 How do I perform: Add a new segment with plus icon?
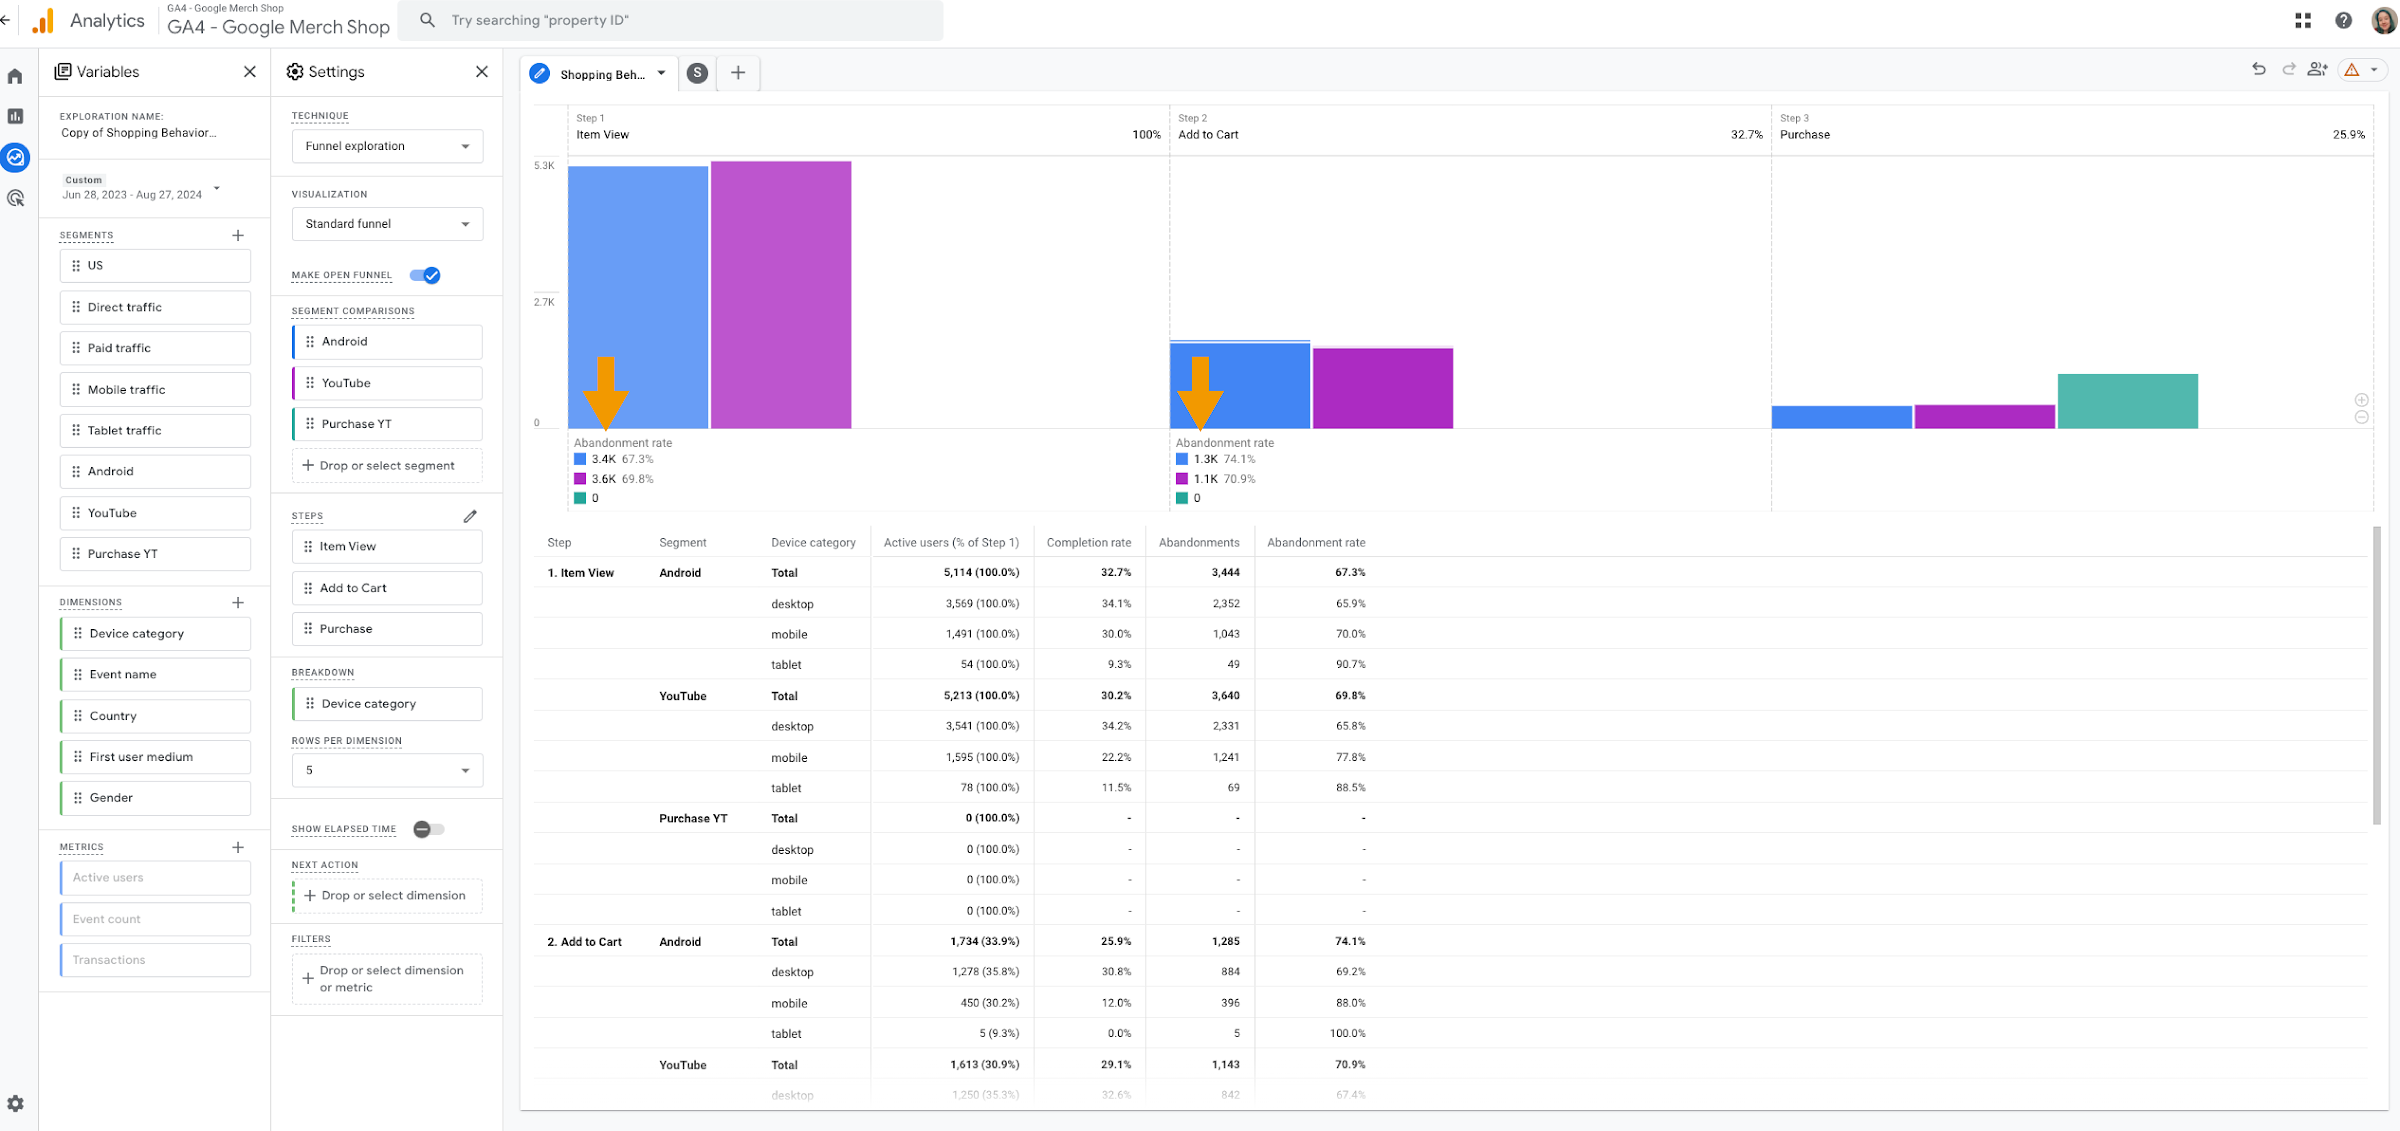point(238,235)
